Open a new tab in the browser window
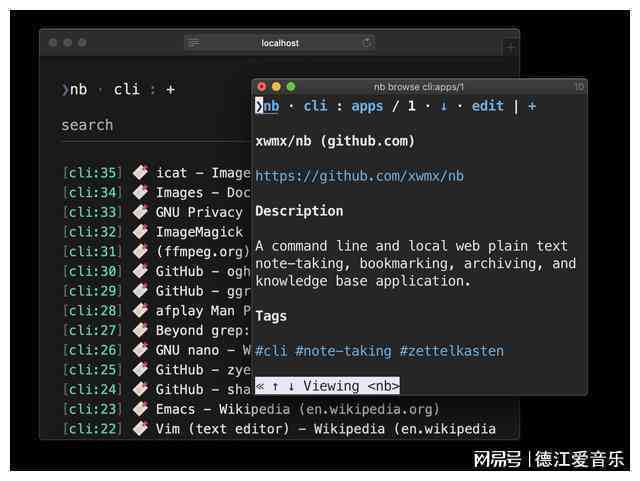This screenshot has width=640, height=481. 511,47
